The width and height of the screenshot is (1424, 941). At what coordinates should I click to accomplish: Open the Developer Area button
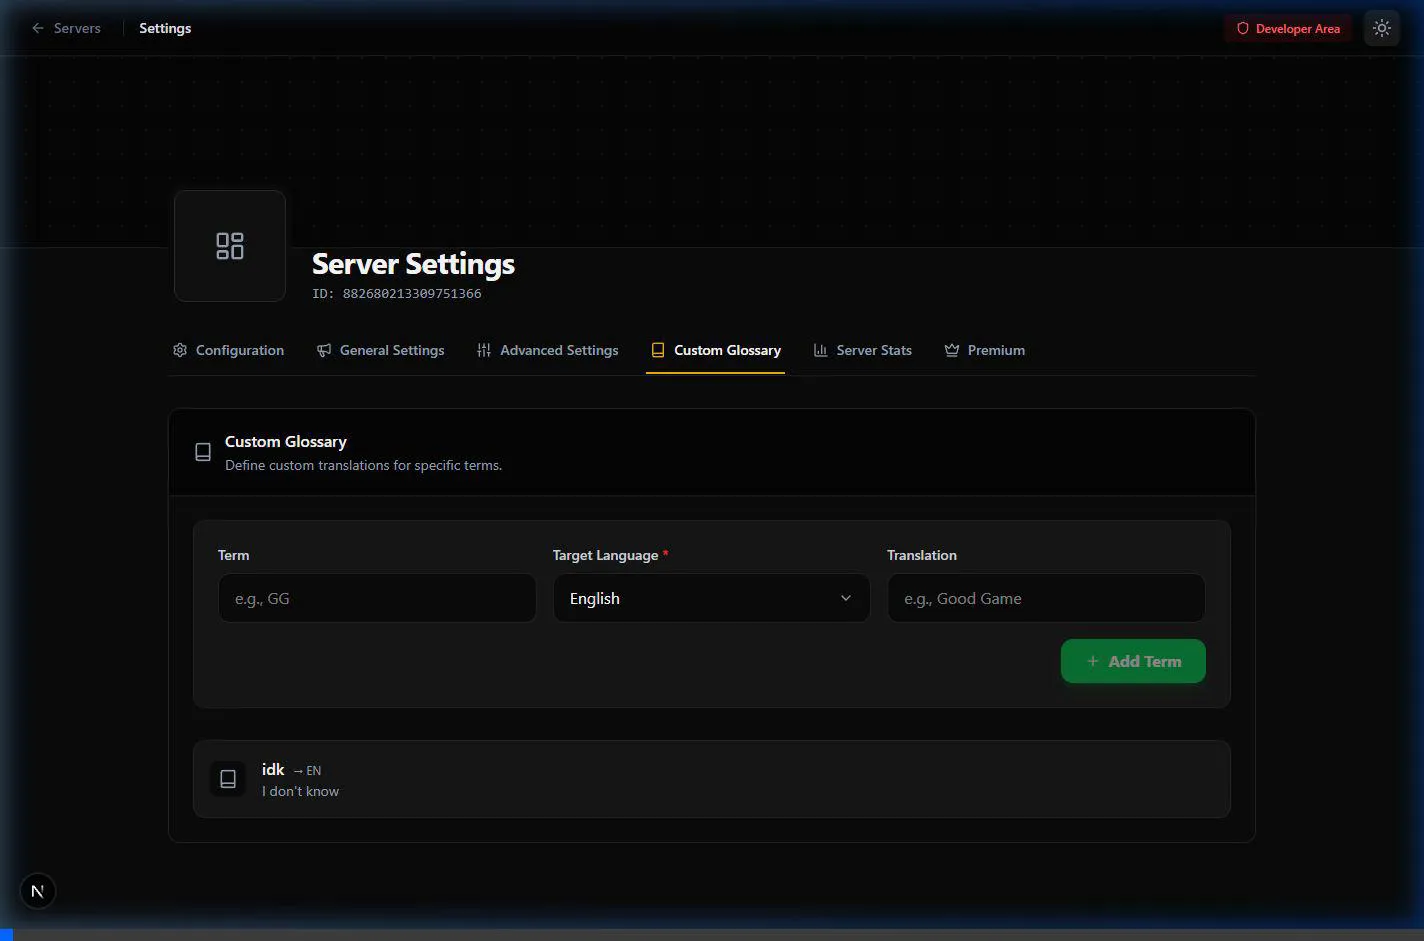tap(1288, 29)
